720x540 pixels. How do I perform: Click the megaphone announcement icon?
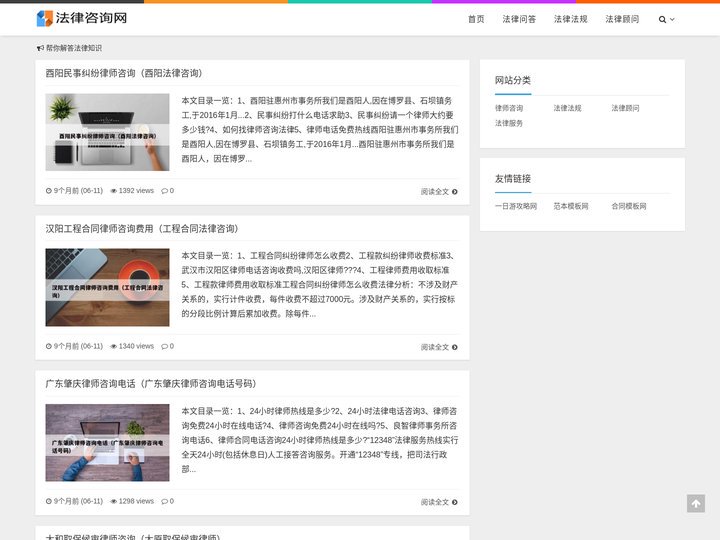point(40,48)
